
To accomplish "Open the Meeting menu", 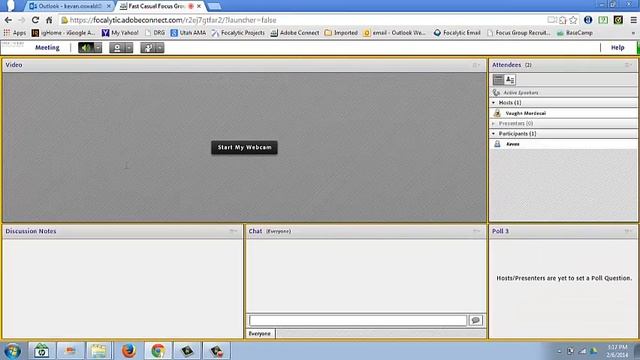I will tap(47, 47).
